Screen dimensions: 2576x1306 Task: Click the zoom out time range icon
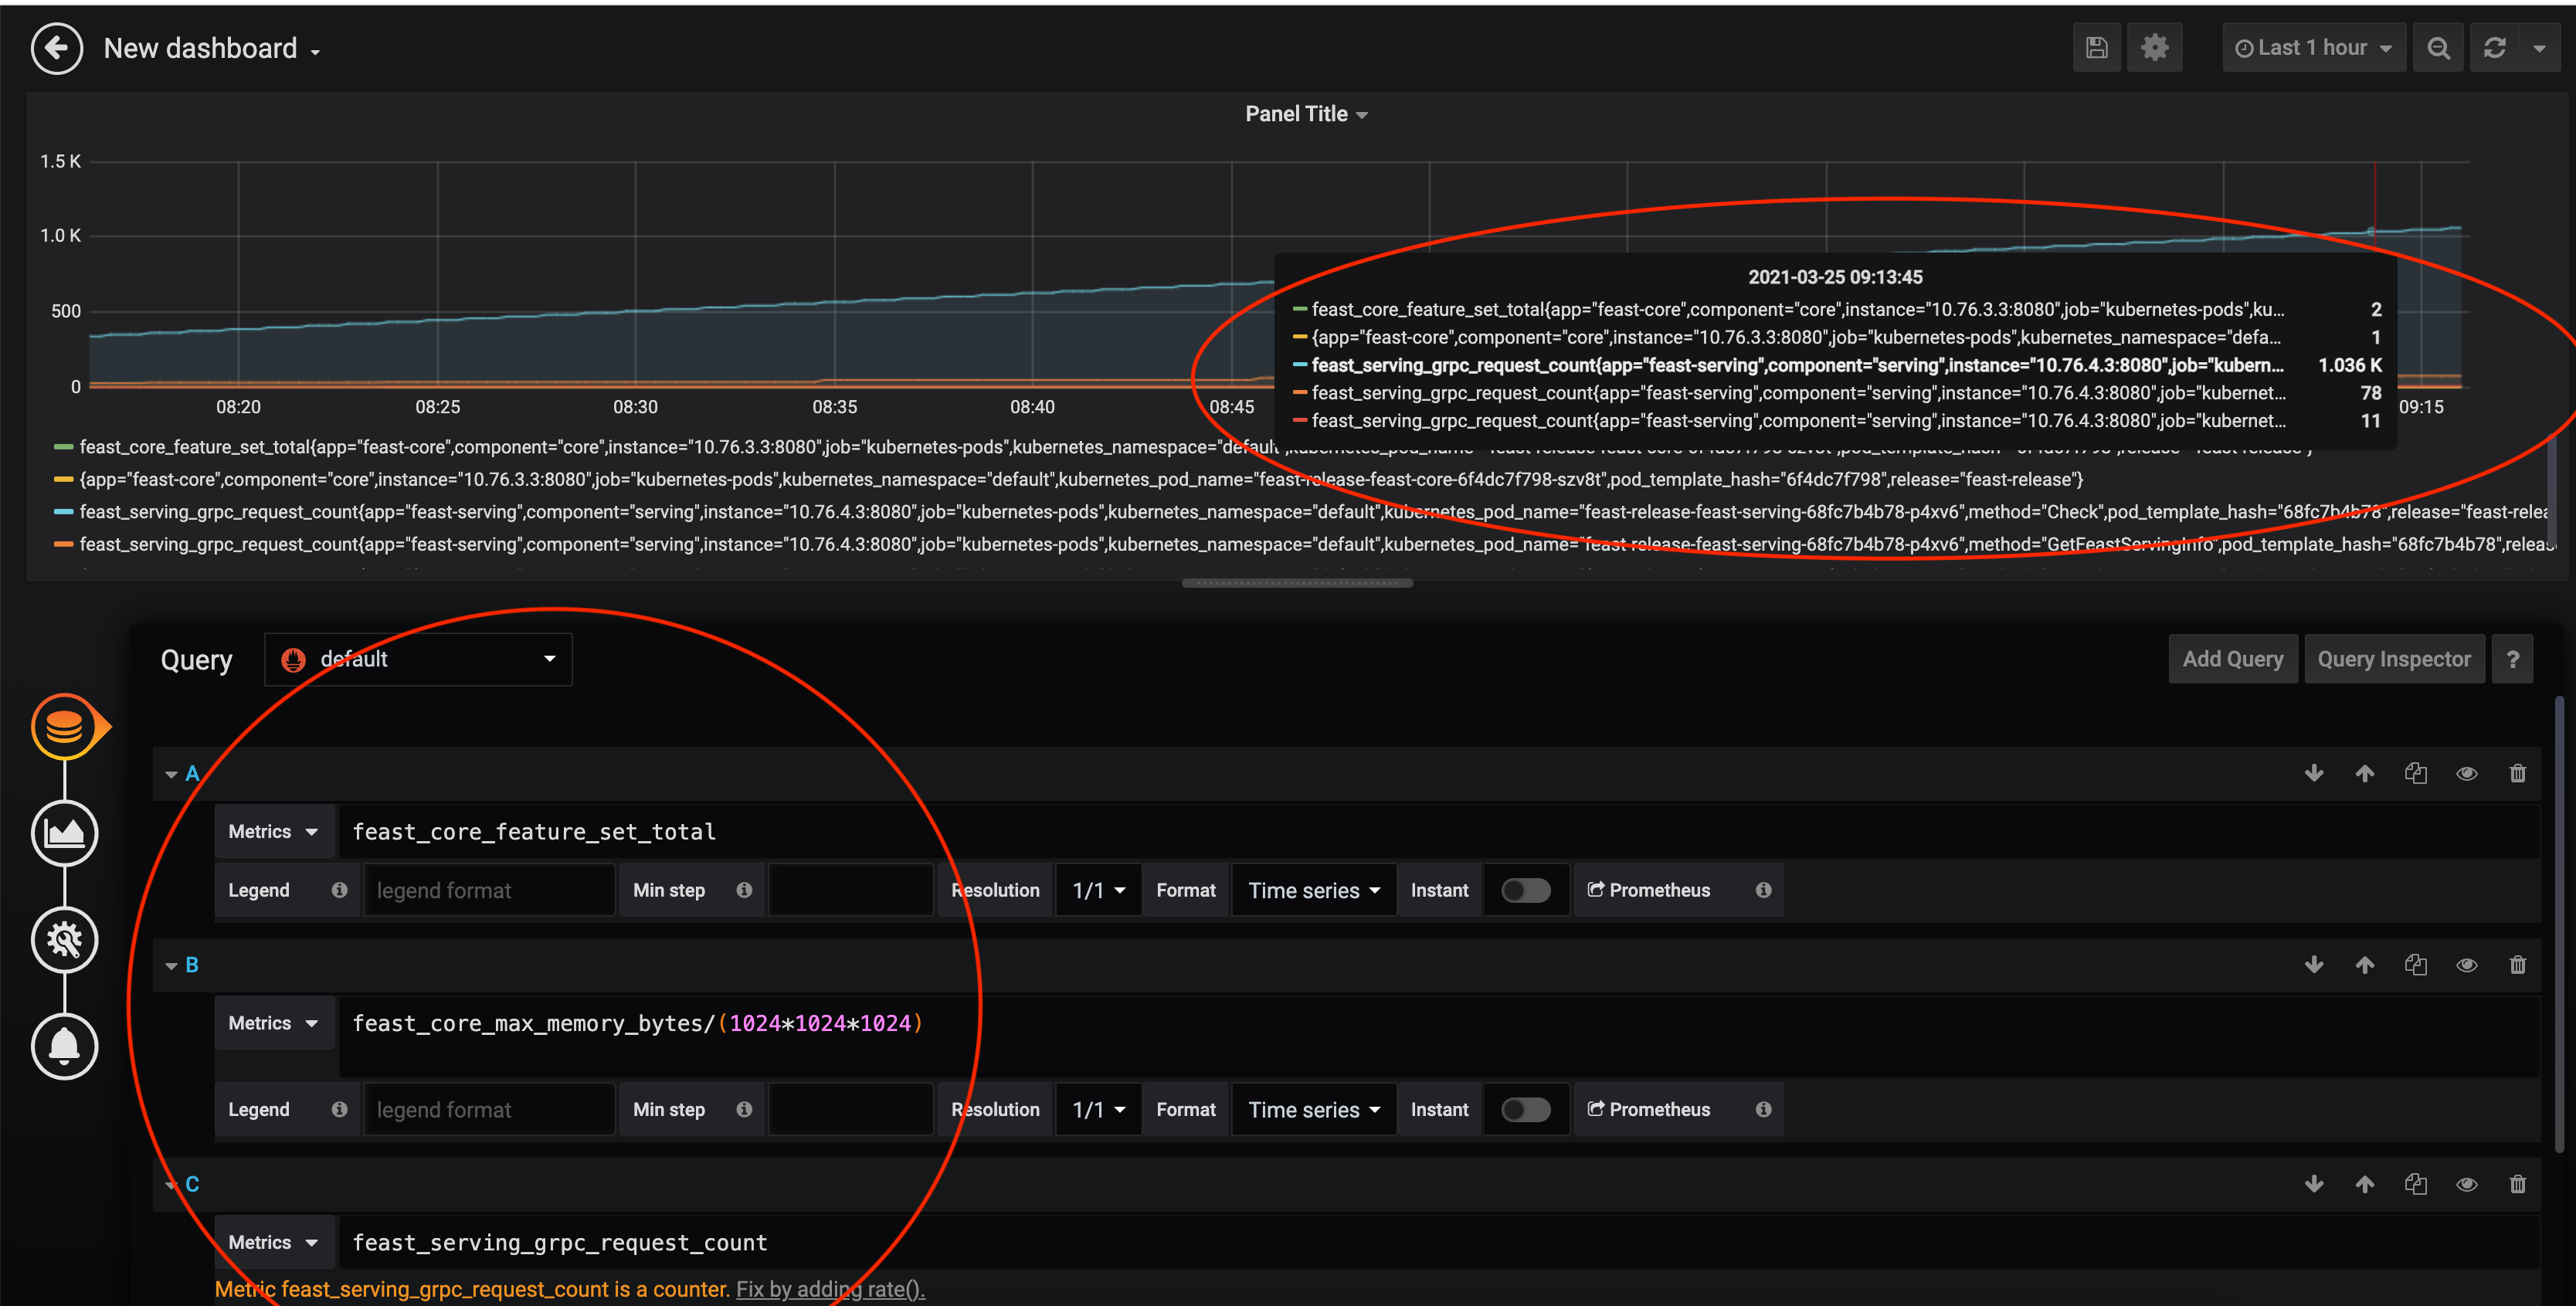(x=2438, y=48)
